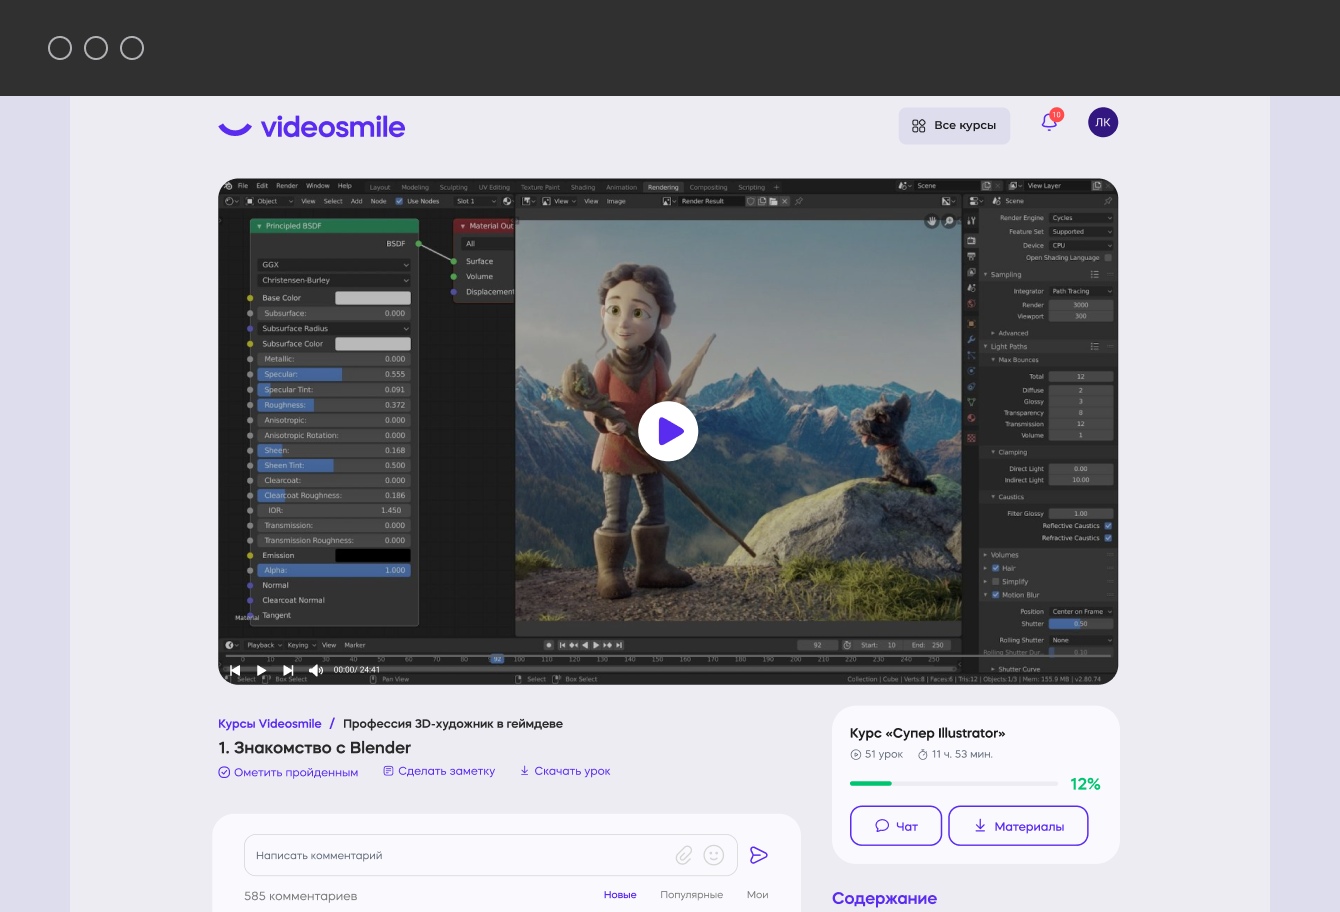
Task: Switch comments to Мои tab
Action: [x=757, y=895]
